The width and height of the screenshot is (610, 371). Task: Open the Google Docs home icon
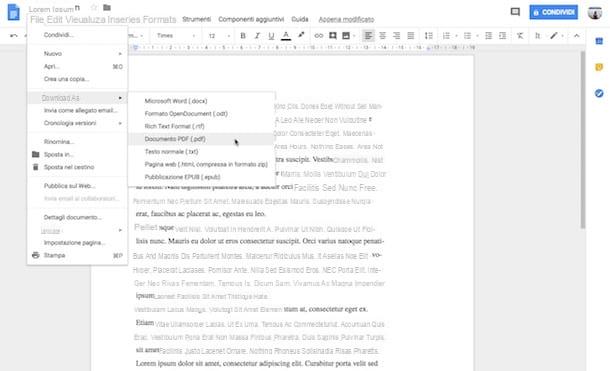pyautogui.click(x=14, y=12)
